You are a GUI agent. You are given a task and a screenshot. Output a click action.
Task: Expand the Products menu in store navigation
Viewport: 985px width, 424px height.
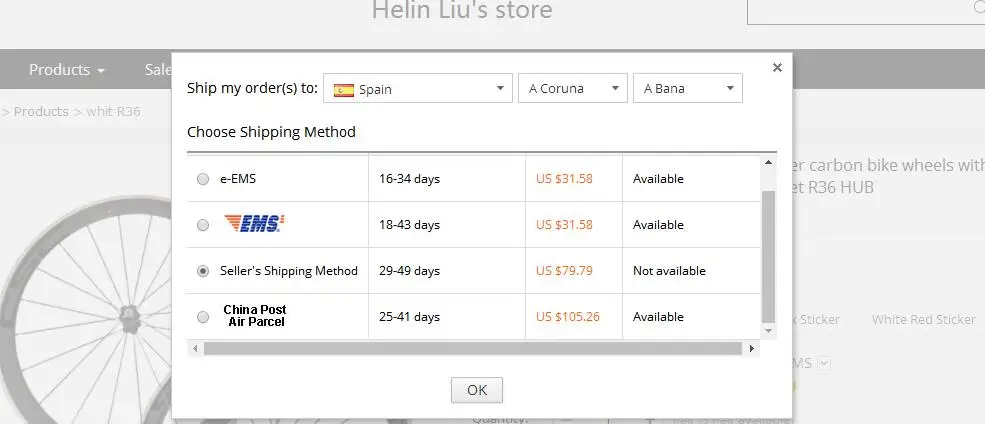tap(67, 69)
